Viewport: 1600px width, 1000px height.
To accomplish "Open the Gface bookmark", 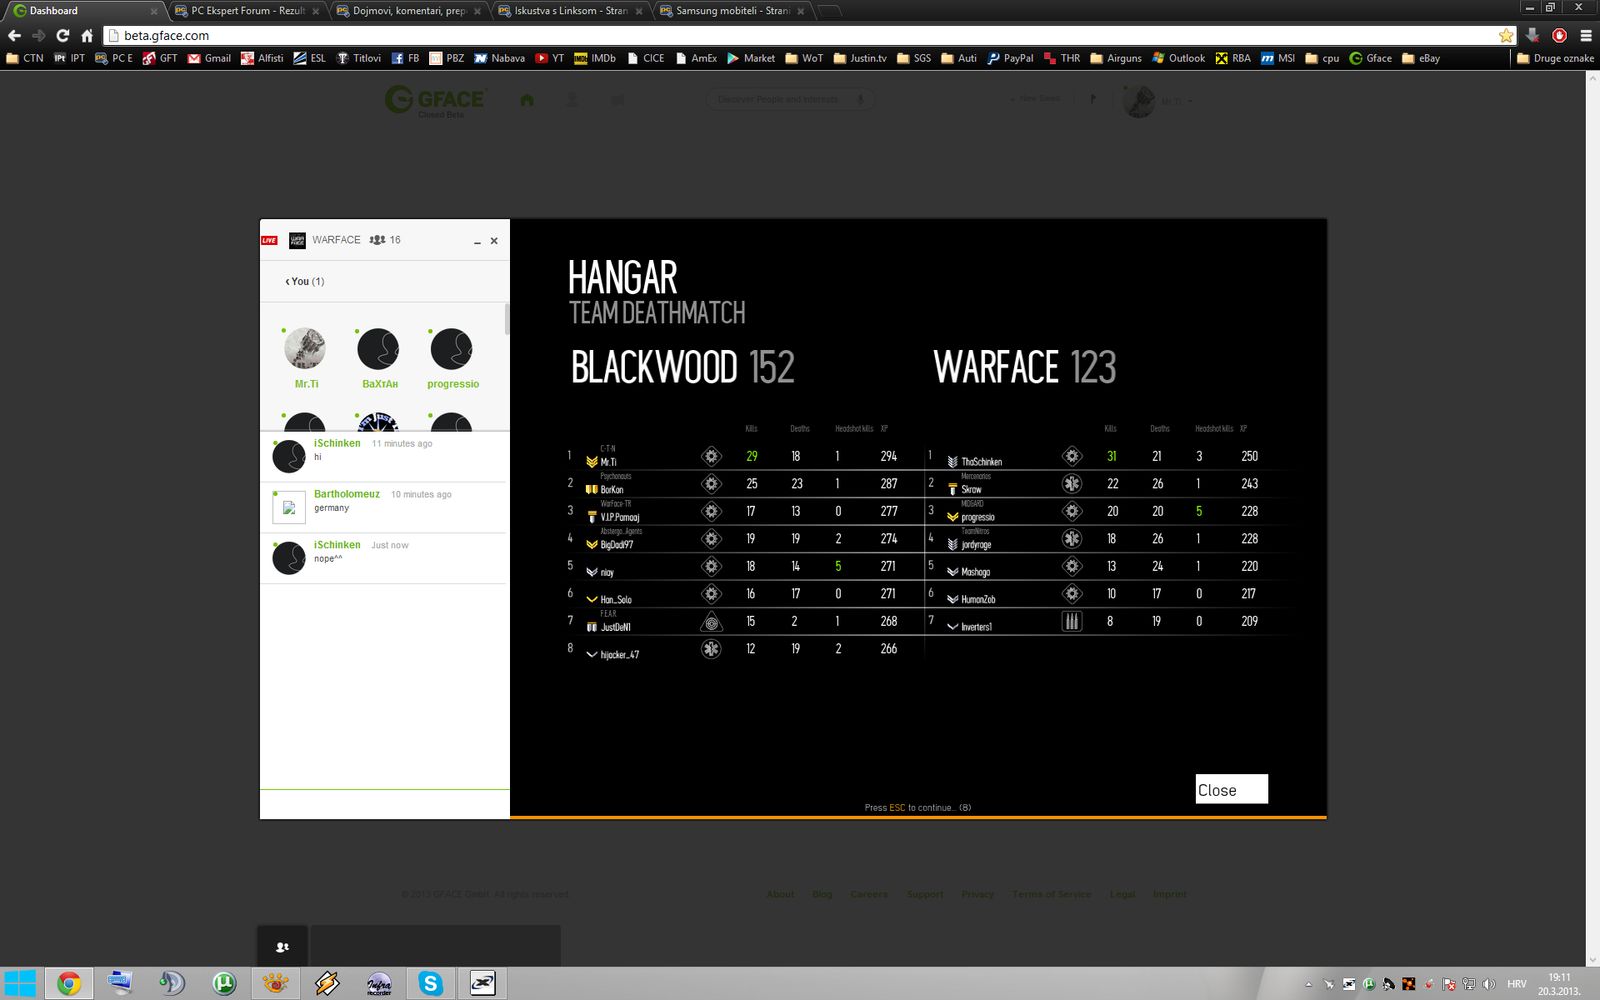I will point(1370,58).
